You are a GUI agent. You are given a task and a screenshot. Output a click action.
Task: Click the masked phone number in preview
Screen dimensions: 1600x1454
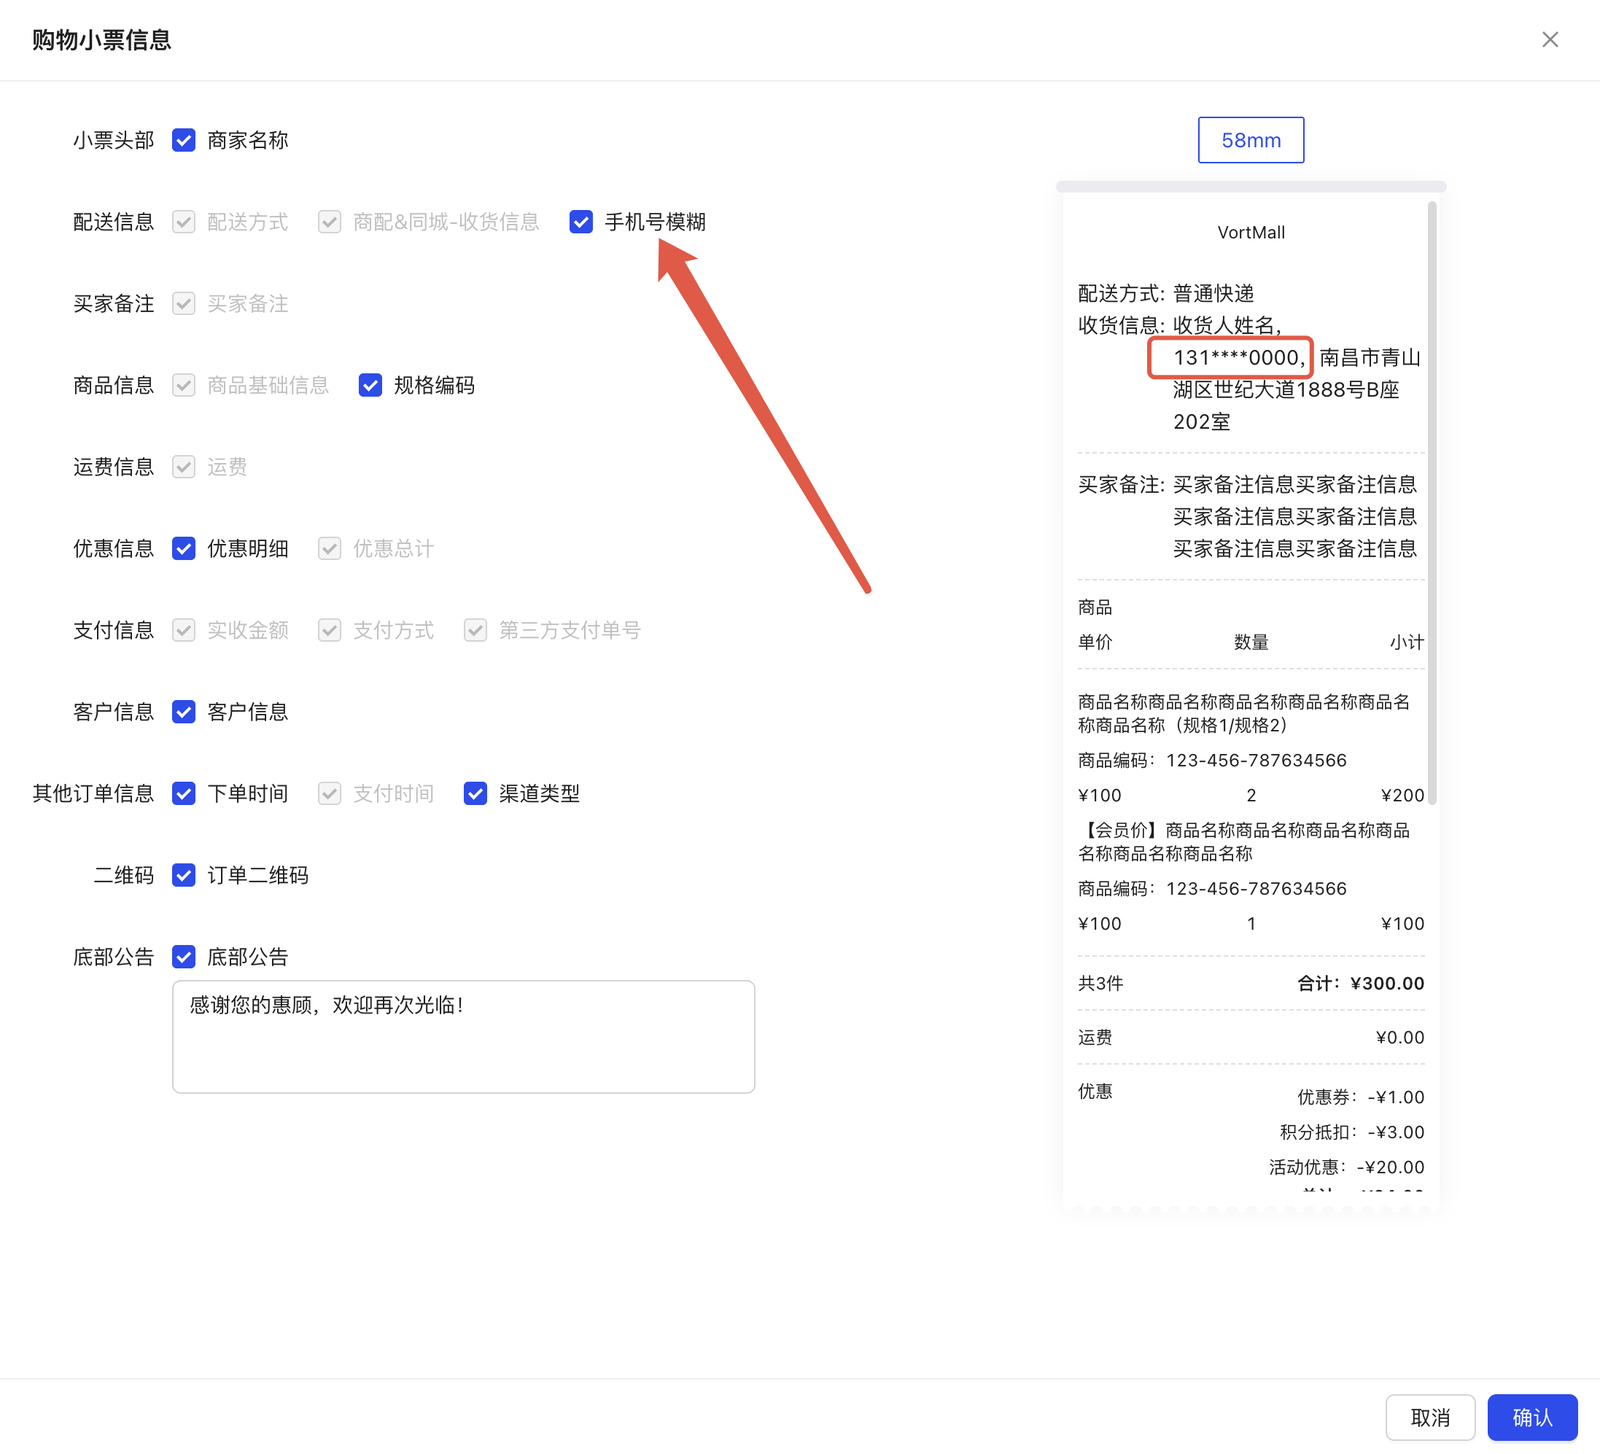coord(1236,358)
